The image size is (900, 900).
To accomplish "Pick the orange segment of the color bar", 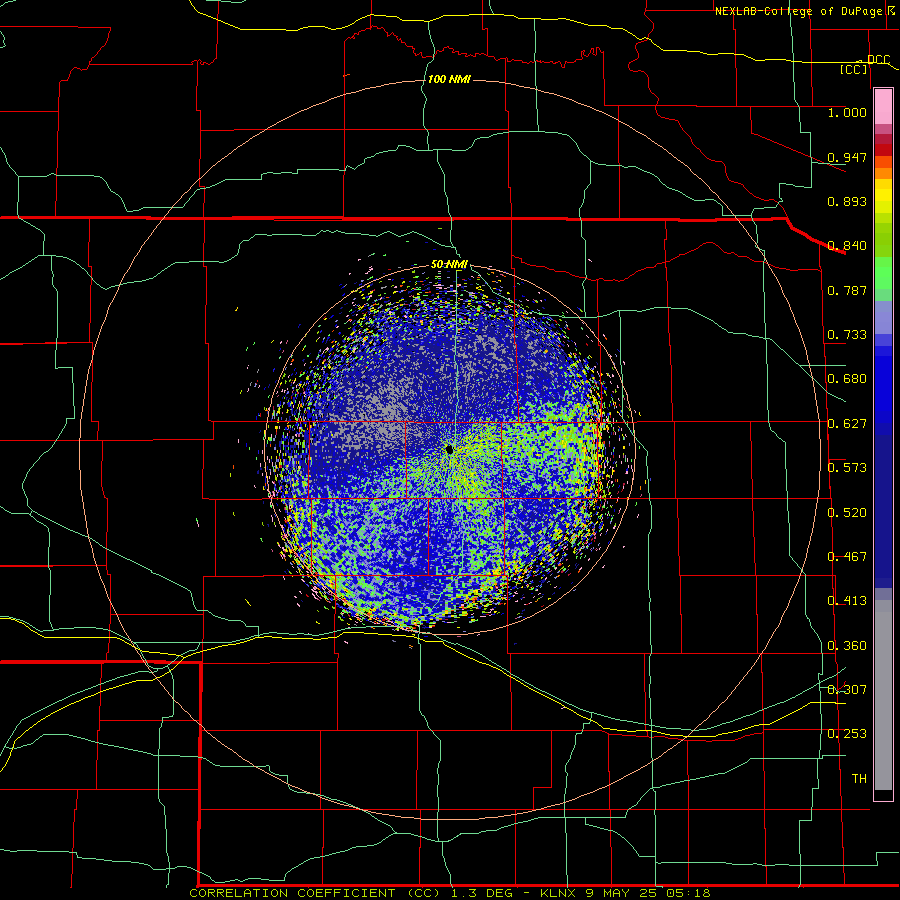I will click(883, 173).
